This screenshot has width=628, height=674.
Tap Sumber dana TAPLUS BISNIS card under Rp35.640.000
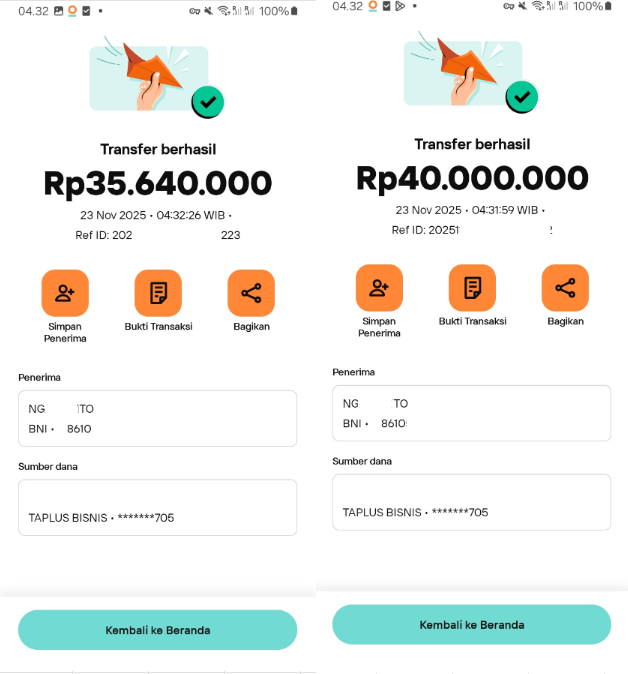157,507
